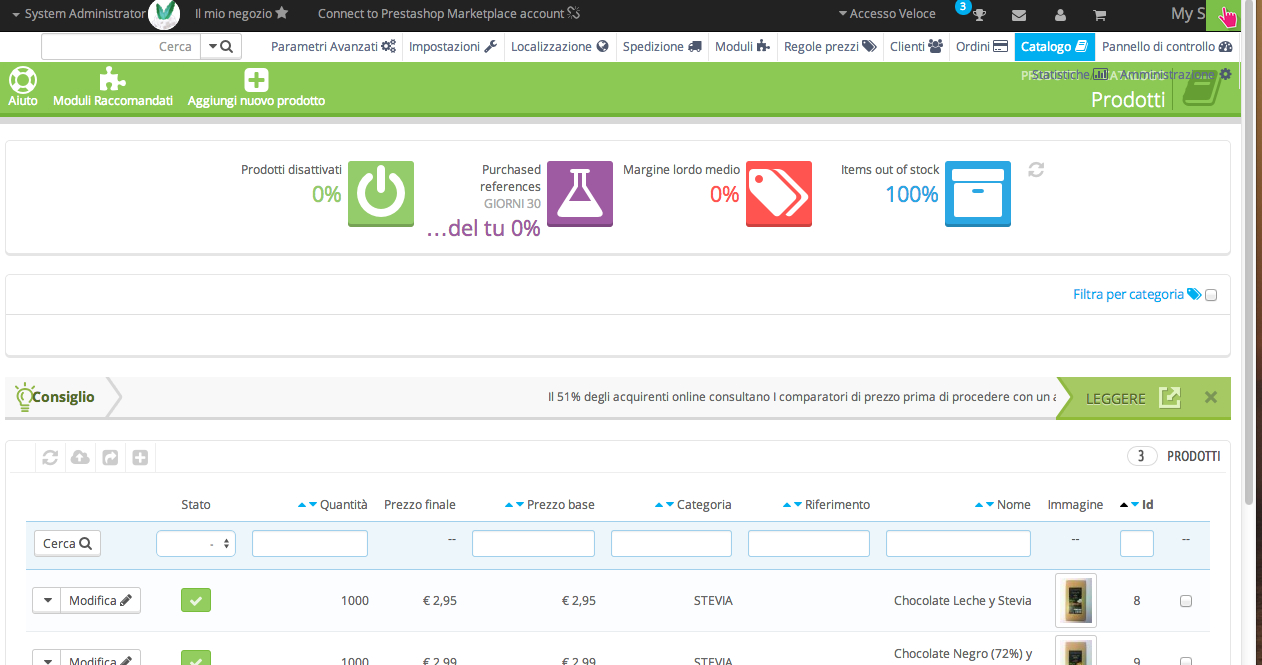Sort Quantità column ascending
The height and width of the screenshot is (665, 1262).
303,505
